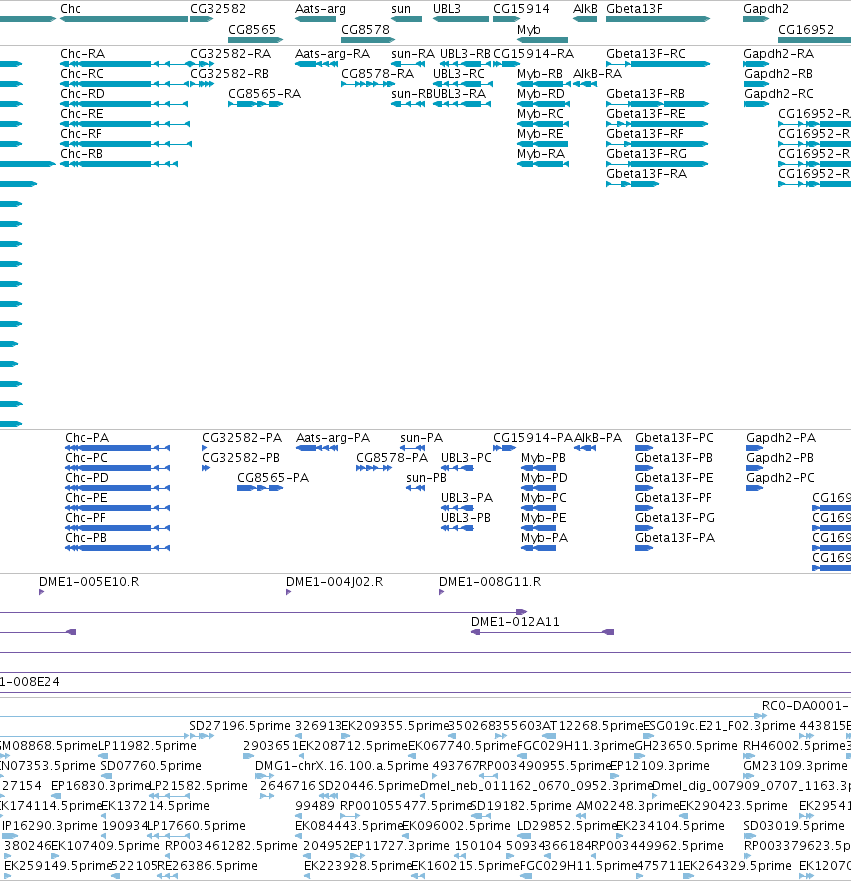
Task: Select the Myb-RD transcript label
Action: [541, 94]
